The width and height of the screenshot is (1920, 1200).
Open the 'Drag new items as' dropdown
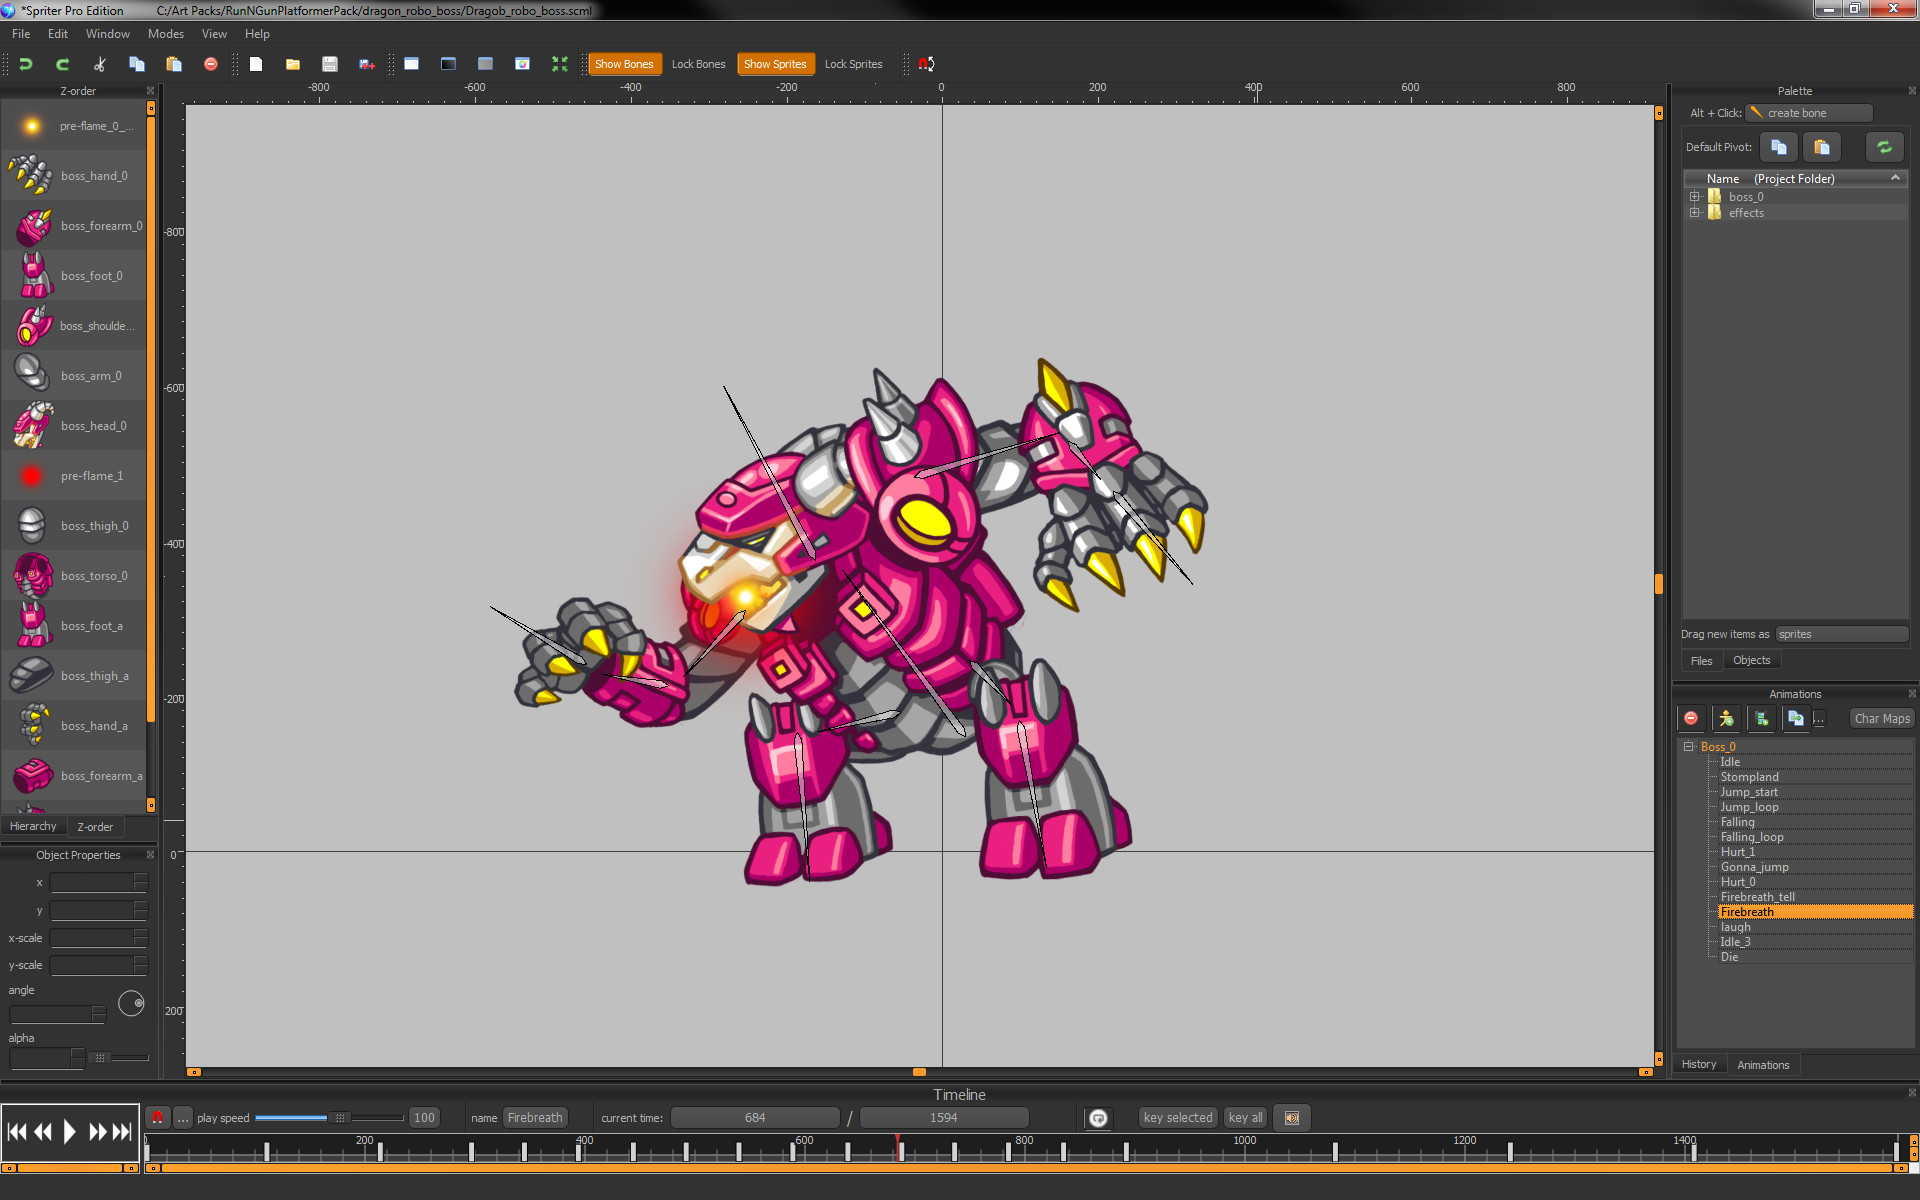pos(1841,633)
